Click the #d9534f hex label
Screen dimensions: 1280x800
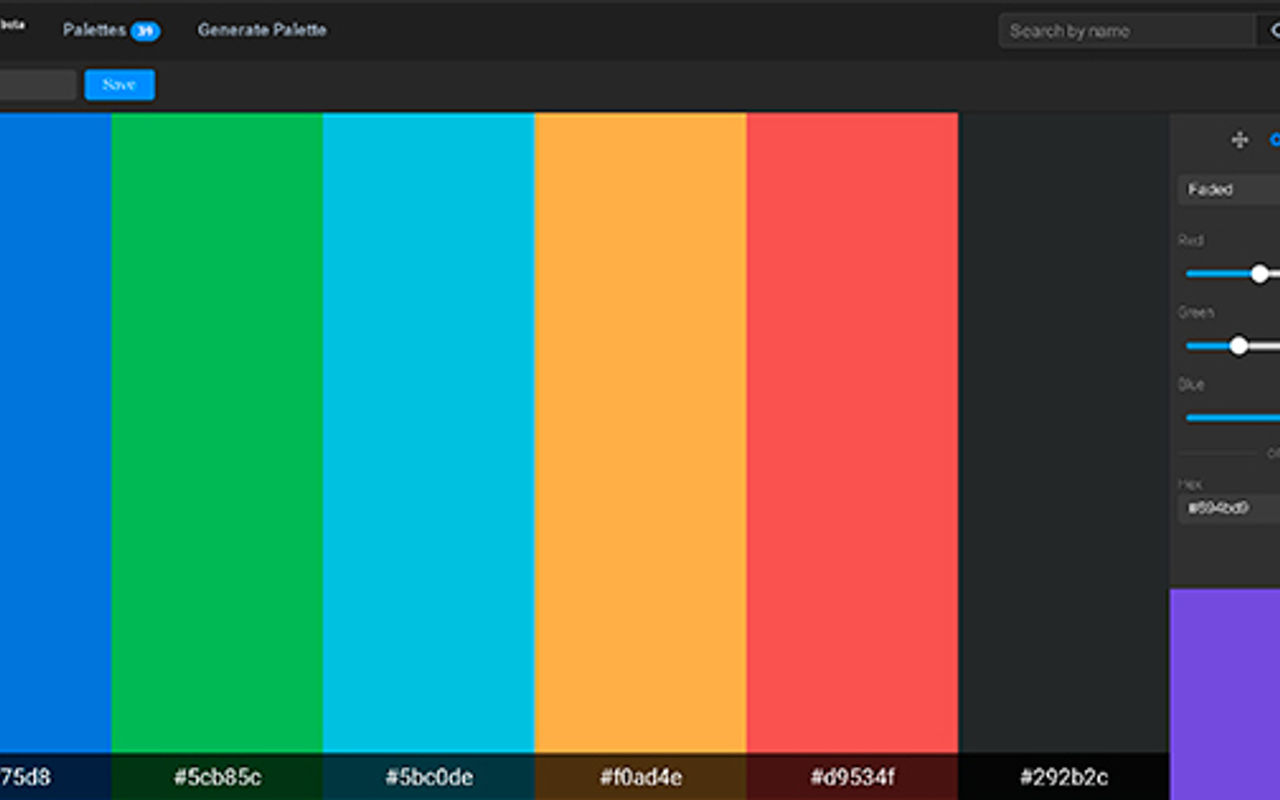coord(853,777)
